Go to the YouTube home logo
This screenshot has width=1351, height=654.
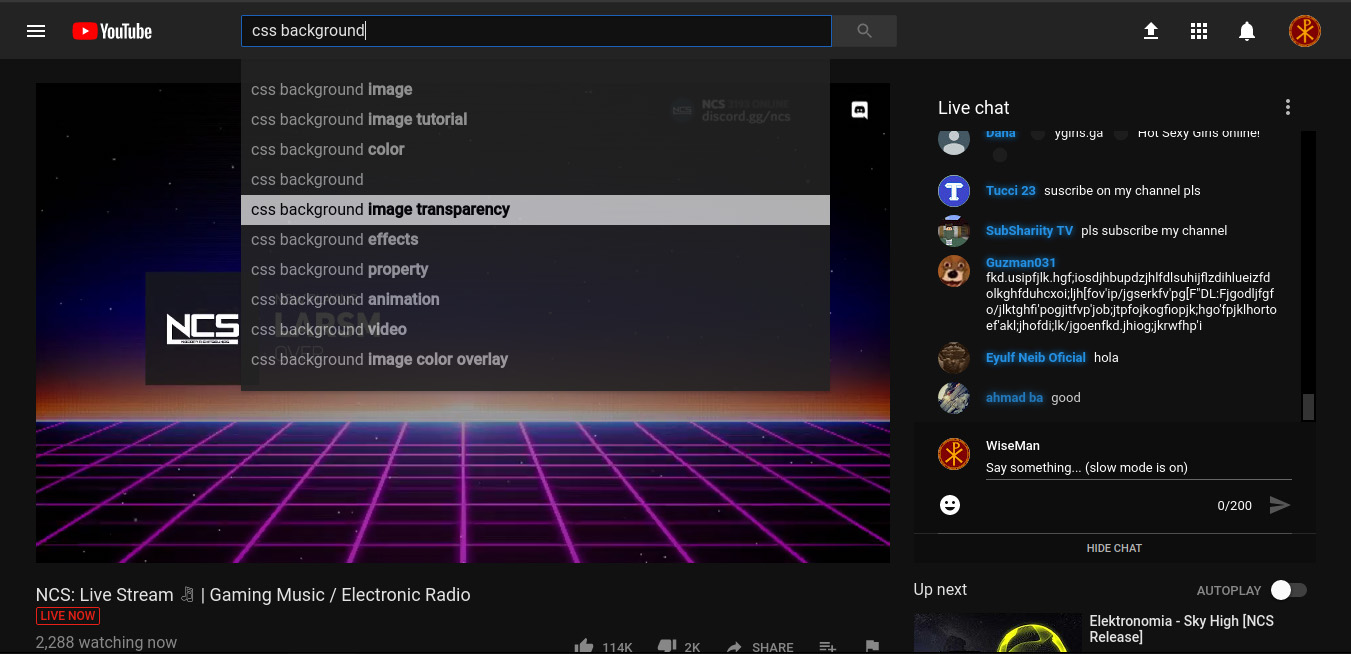(x=112, y=31)
